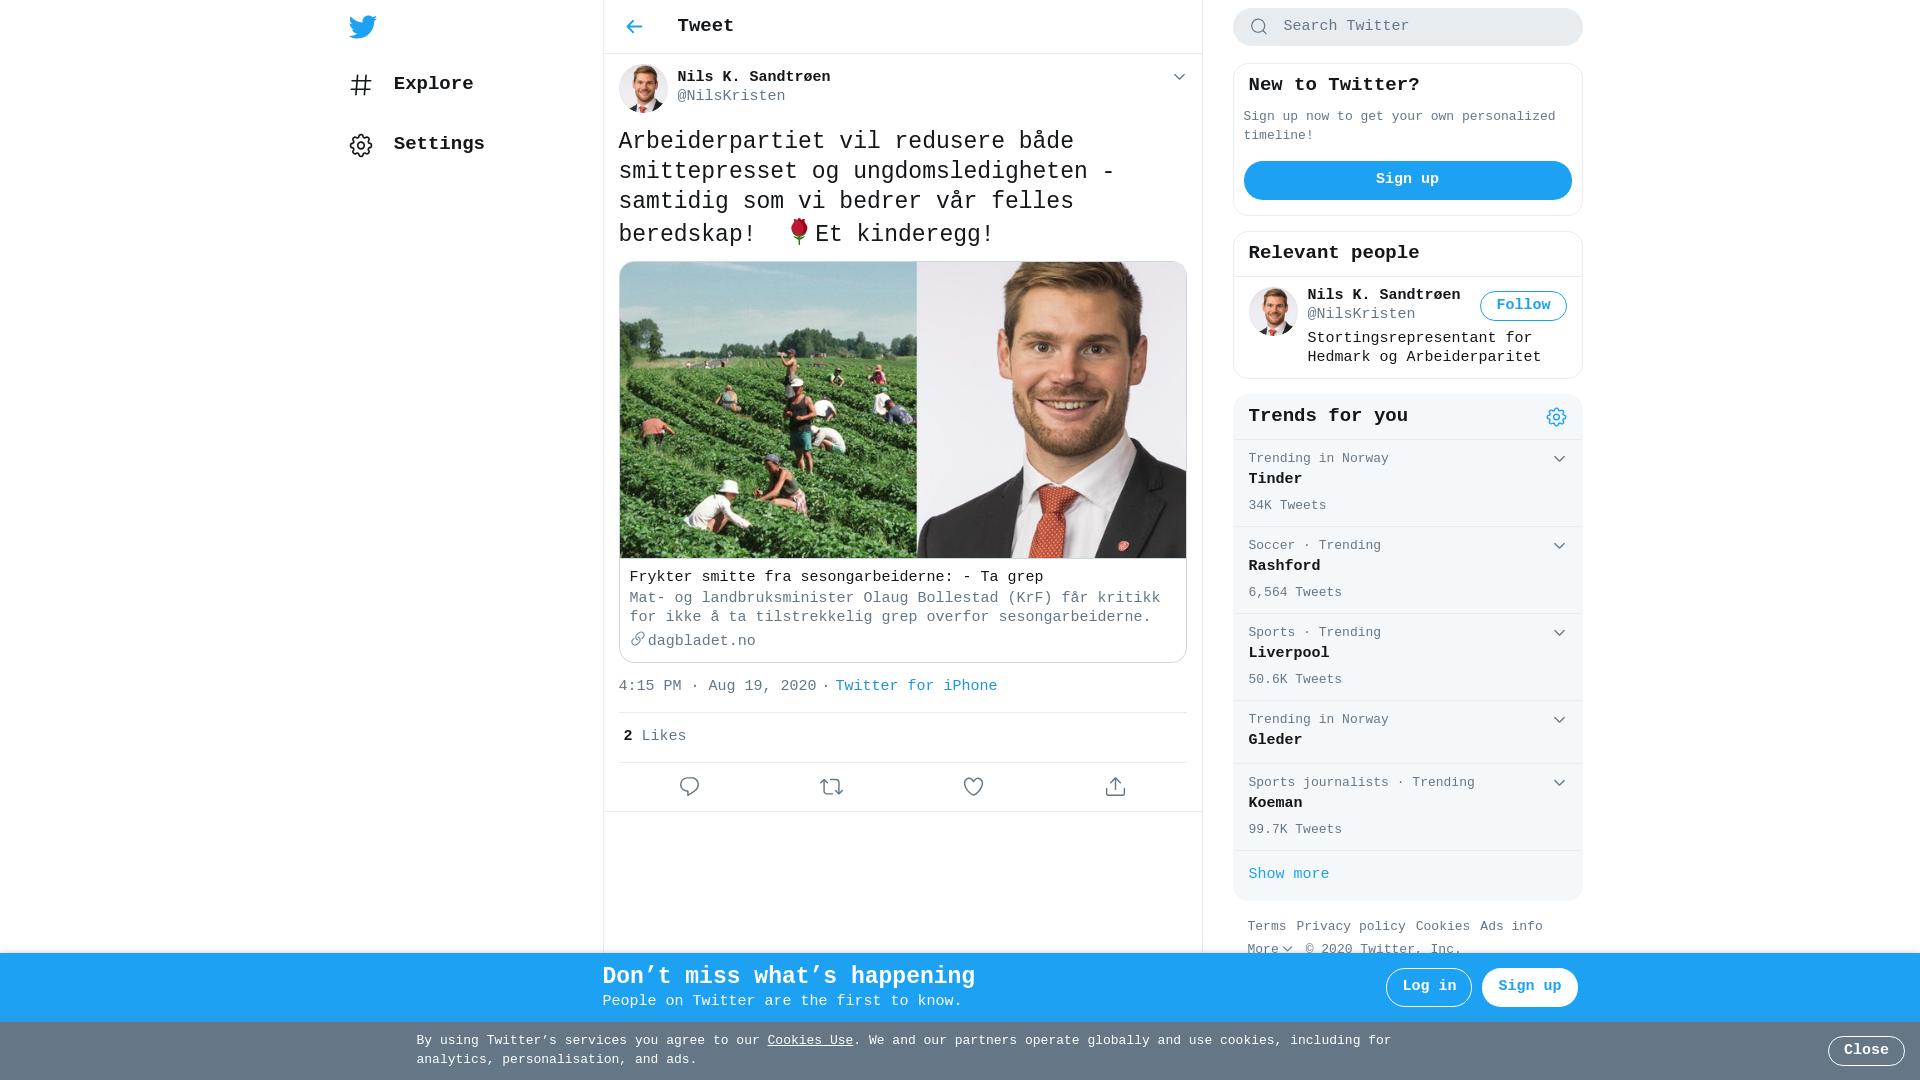The height and width of the screenshot is (1080, 1920).
Task: Expand options for the Tinder trend
Action: coord(1559,459)
